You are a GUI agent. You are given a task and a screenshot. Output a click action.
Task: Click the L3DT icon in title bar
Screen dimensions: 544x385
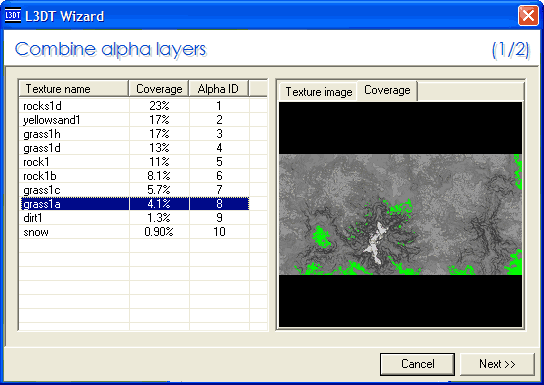(x=13, y=16)
